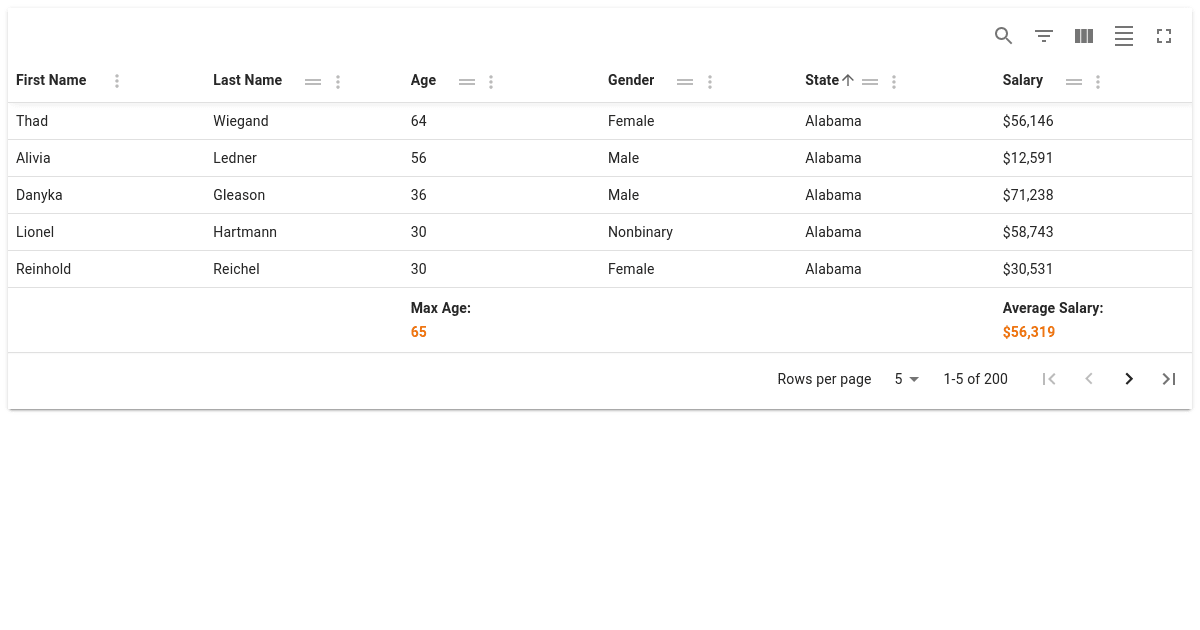Open Gender column actions menu
Image resolution: width=1200 pixels, height=630 pixels.
coord(710,82)
